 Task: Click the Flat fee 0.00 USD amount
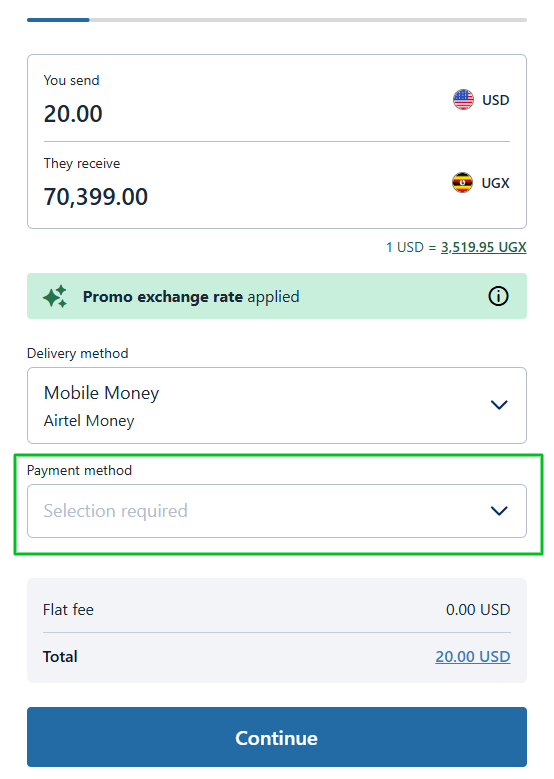[x=478, y=610]
